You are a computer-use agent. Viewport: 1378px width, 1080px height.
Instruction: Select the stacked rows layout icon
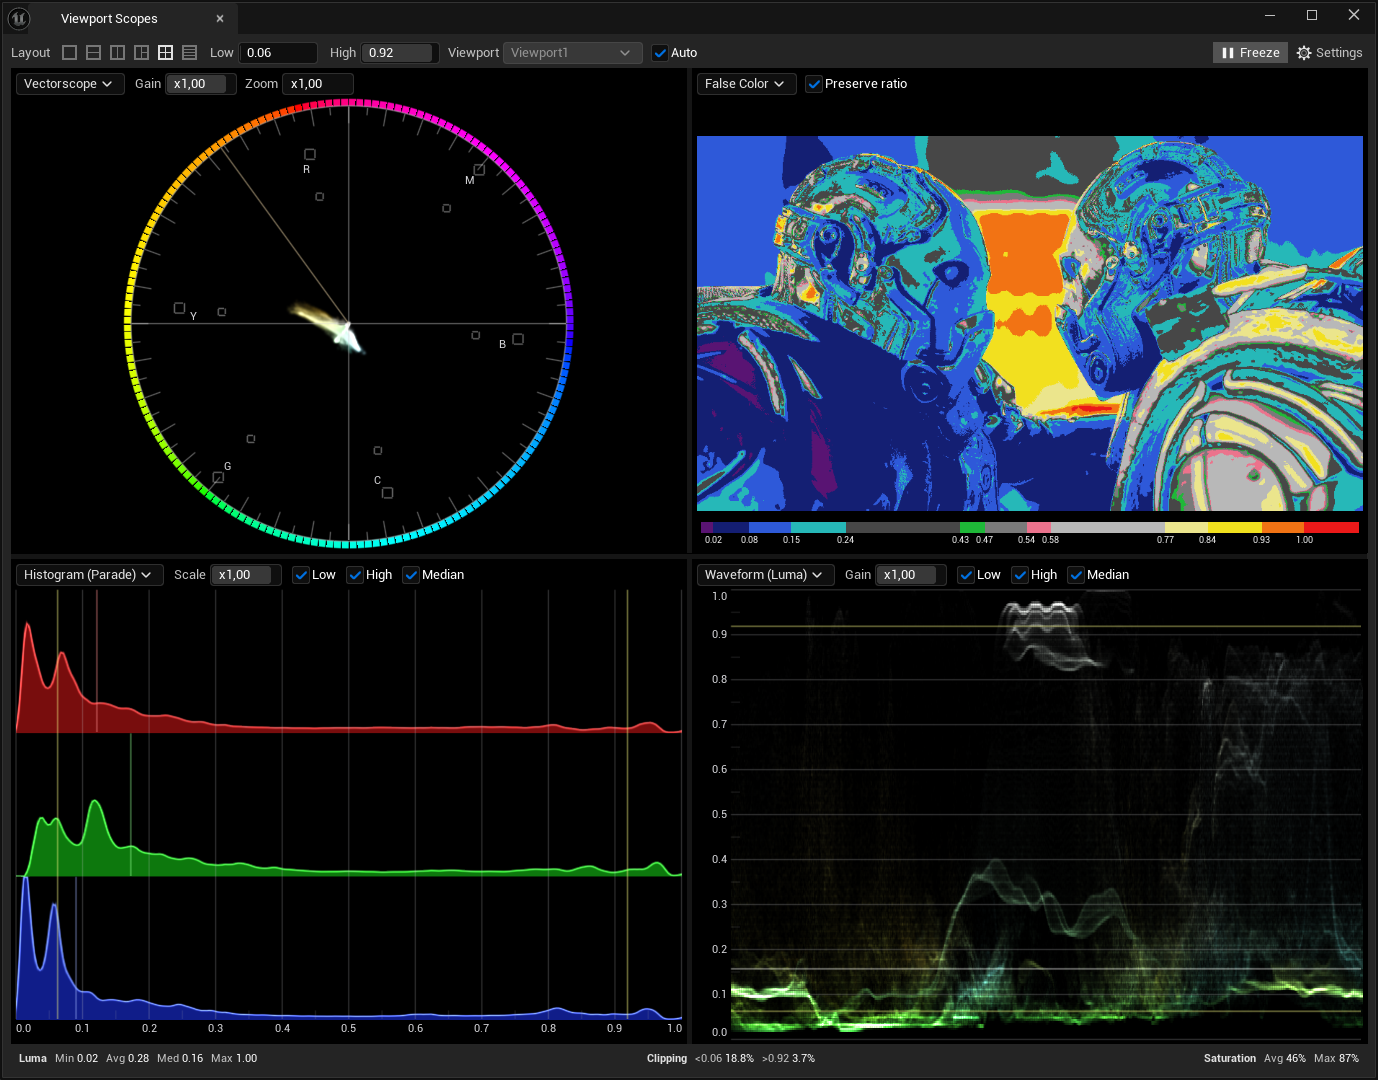[x=189, y=53]
